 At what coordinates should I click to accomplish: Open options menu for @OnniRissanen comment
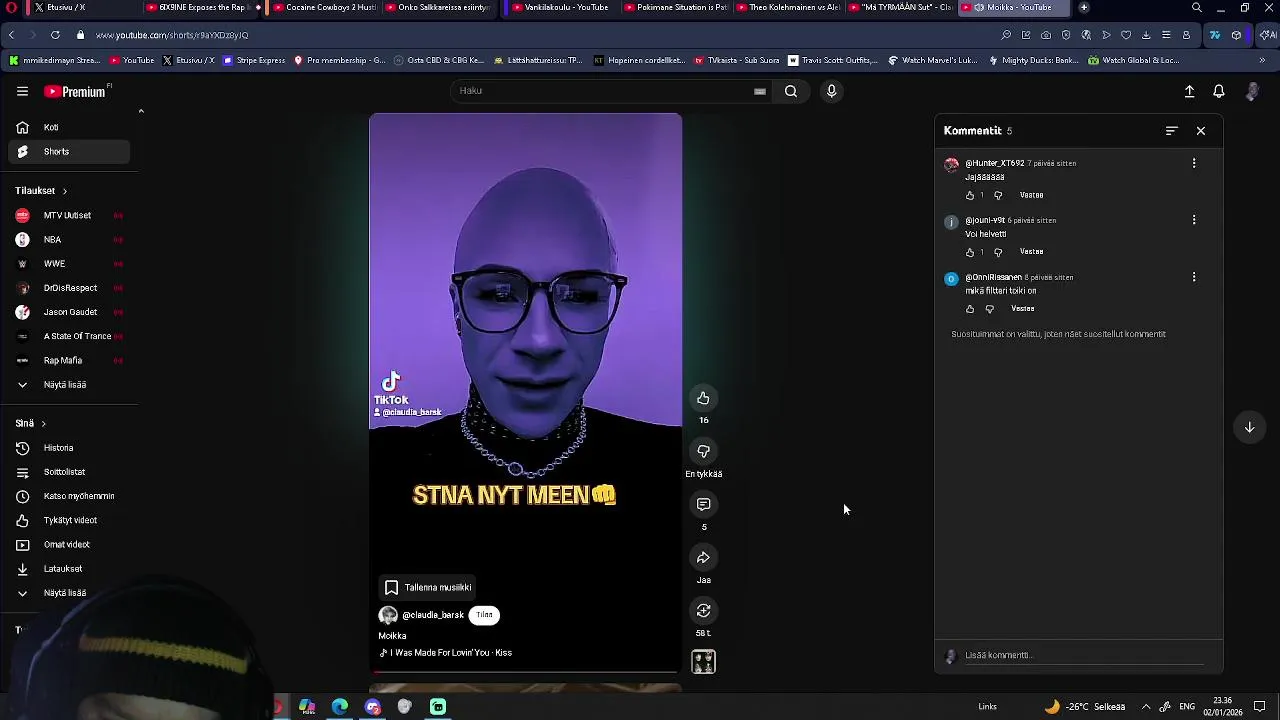tap(1194, 277)
